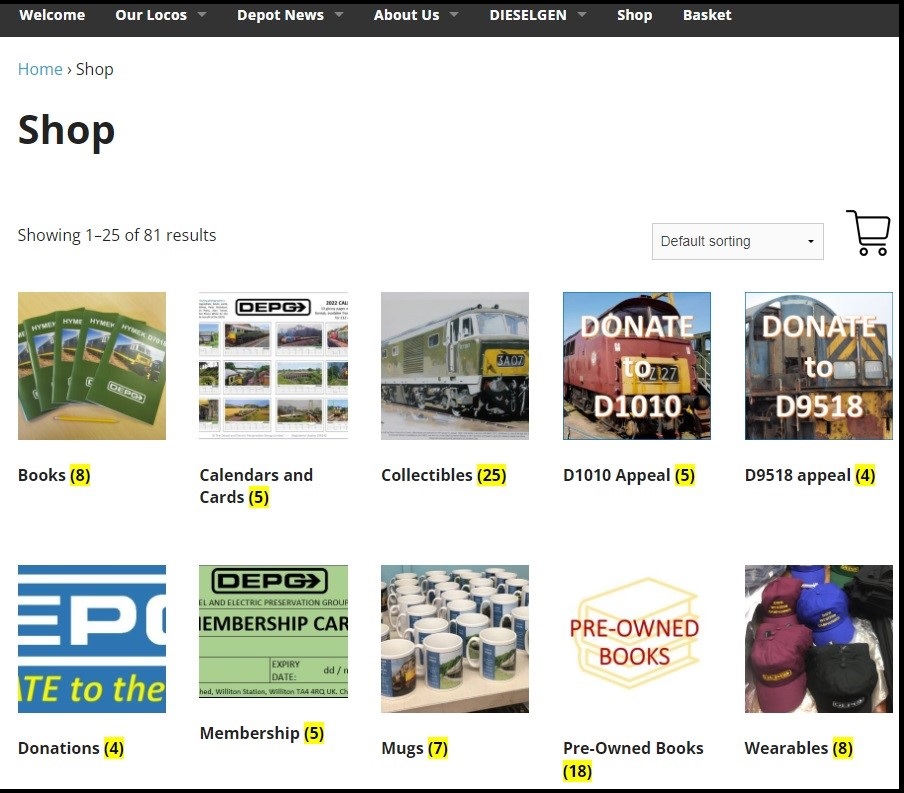904x793 pixels.
Task: Click the green membership card image
Action: pyautogui.click(x=273, y=632)
